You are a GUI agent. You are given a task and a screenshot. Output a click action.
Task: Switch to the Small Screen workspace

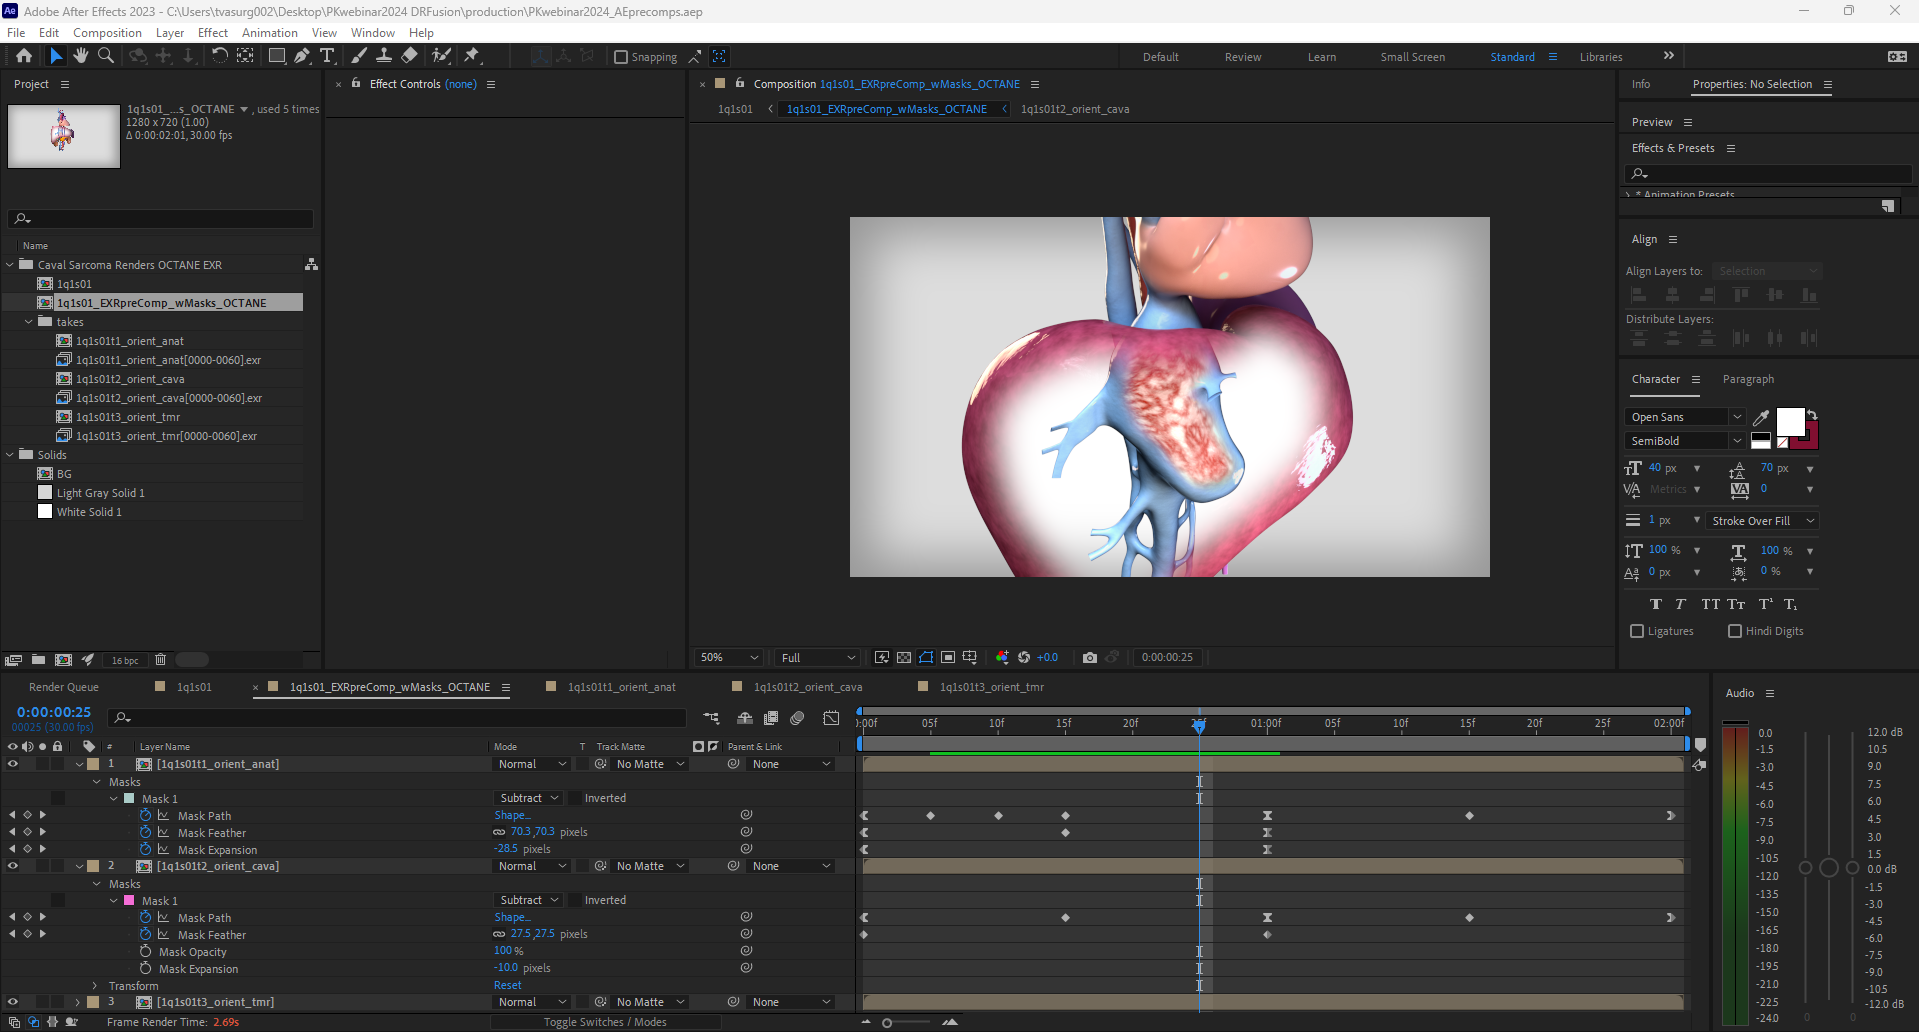(1412, 57)
